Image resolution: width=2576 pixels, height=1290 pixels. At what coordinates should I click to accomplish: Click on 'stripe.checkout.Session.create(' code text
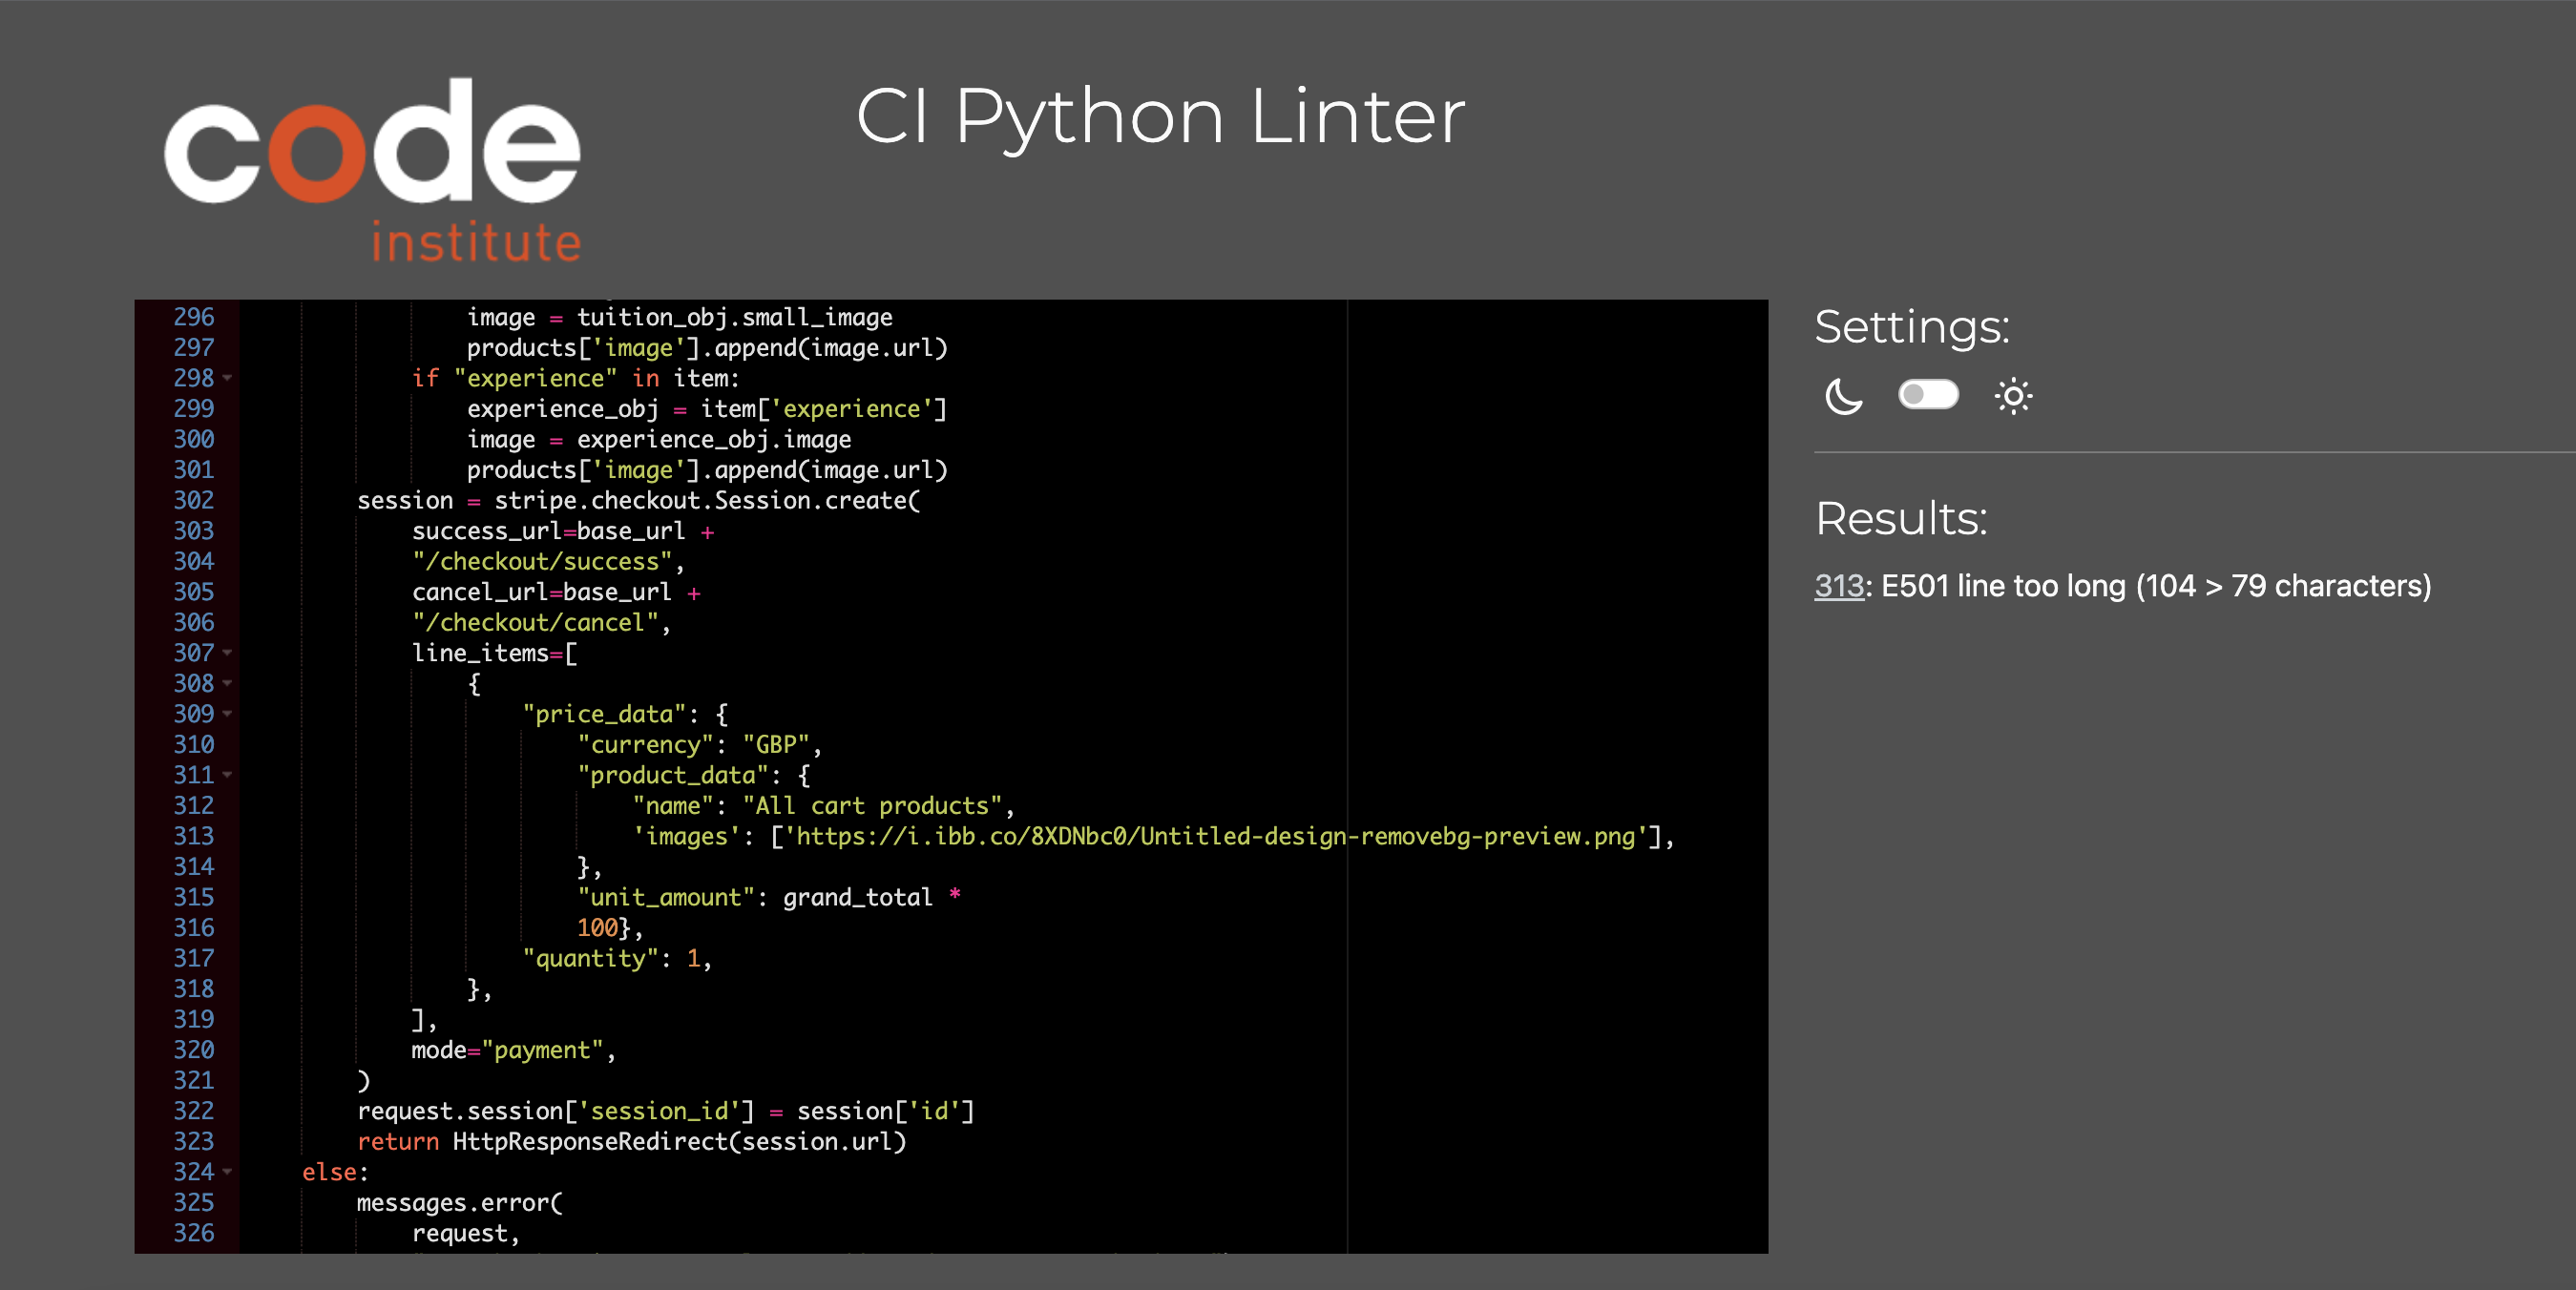pos(707,500)
